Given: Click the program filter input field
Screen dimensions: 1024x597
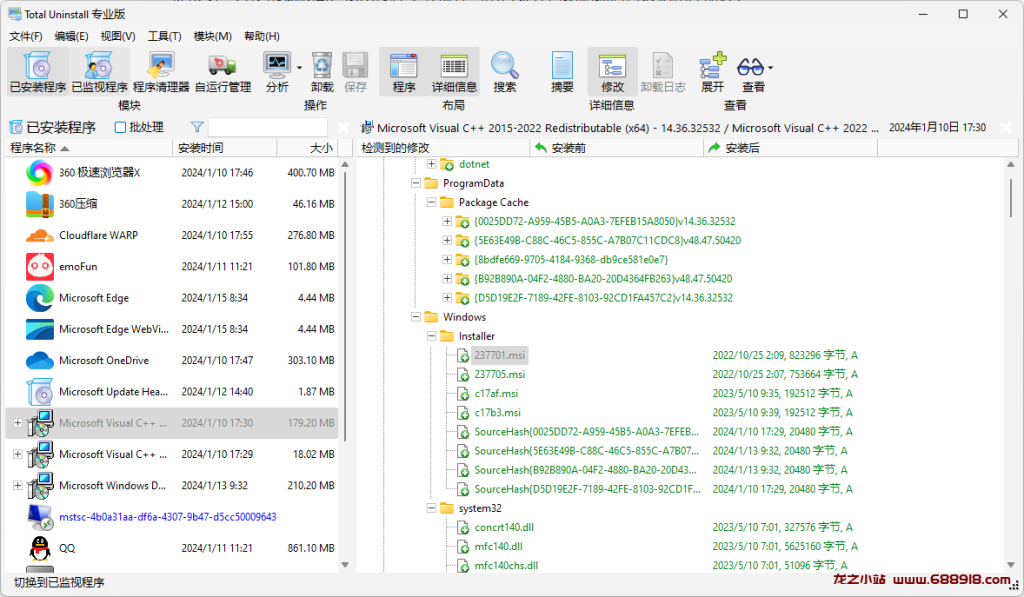Looking at the screenshot, I should tap(268, 127).
